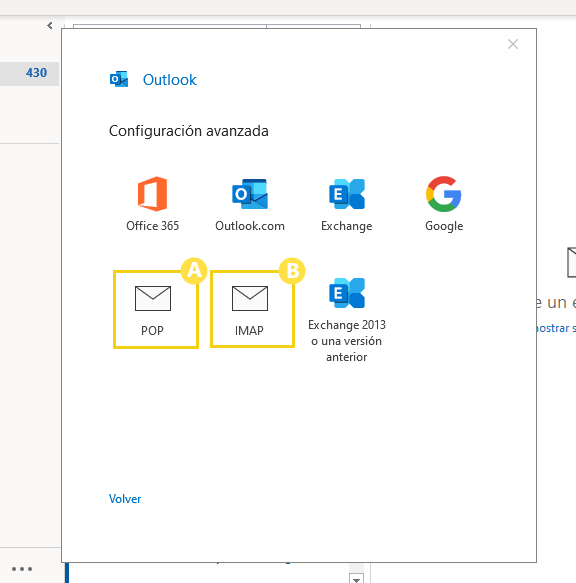576x583 pixels.
Task: Open the more options ellipsis in navigation bar
Action: click(22, 568)
